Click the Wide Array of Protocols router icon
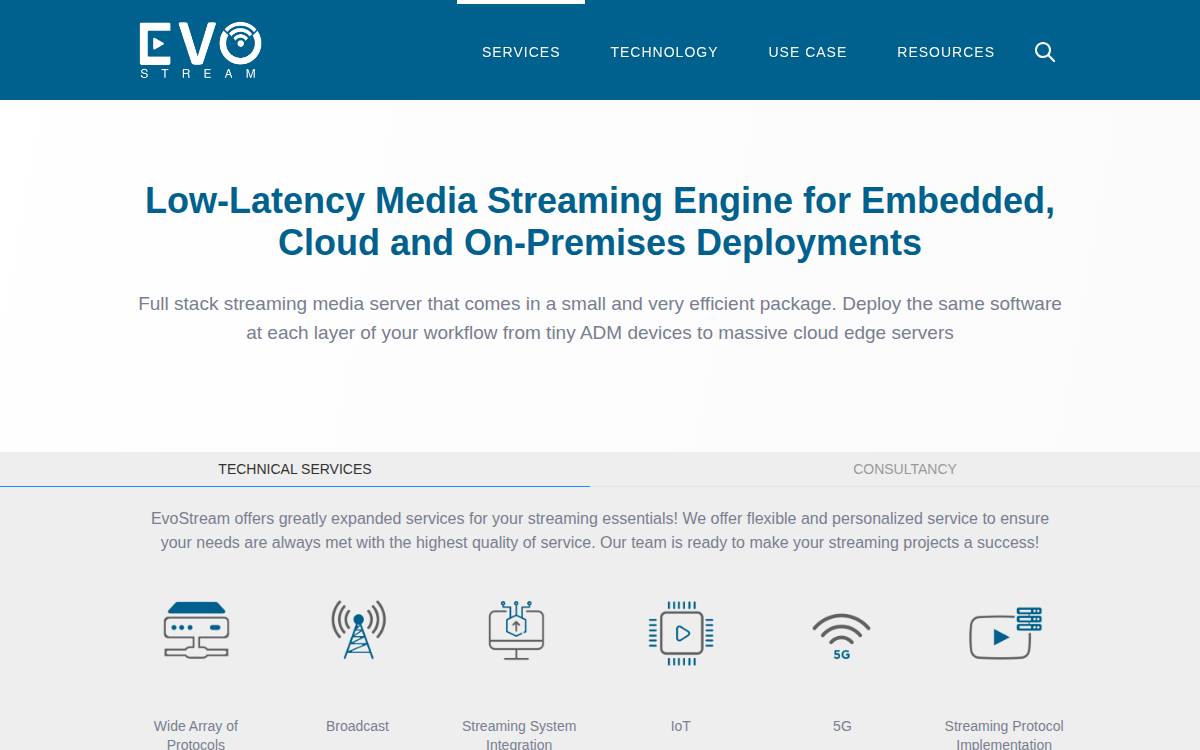The height and width of the screenshot is (750, 1200). click(196, 630)
